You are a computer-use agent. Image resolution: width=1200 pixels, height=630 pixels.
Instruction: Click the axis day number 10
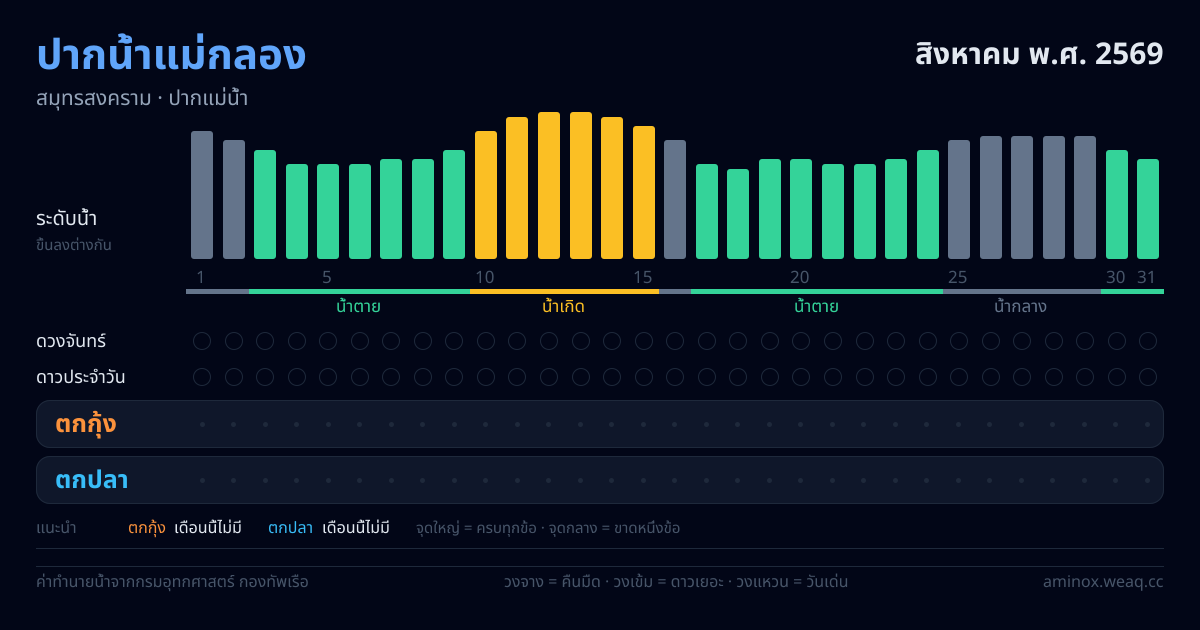coord(485,277)
